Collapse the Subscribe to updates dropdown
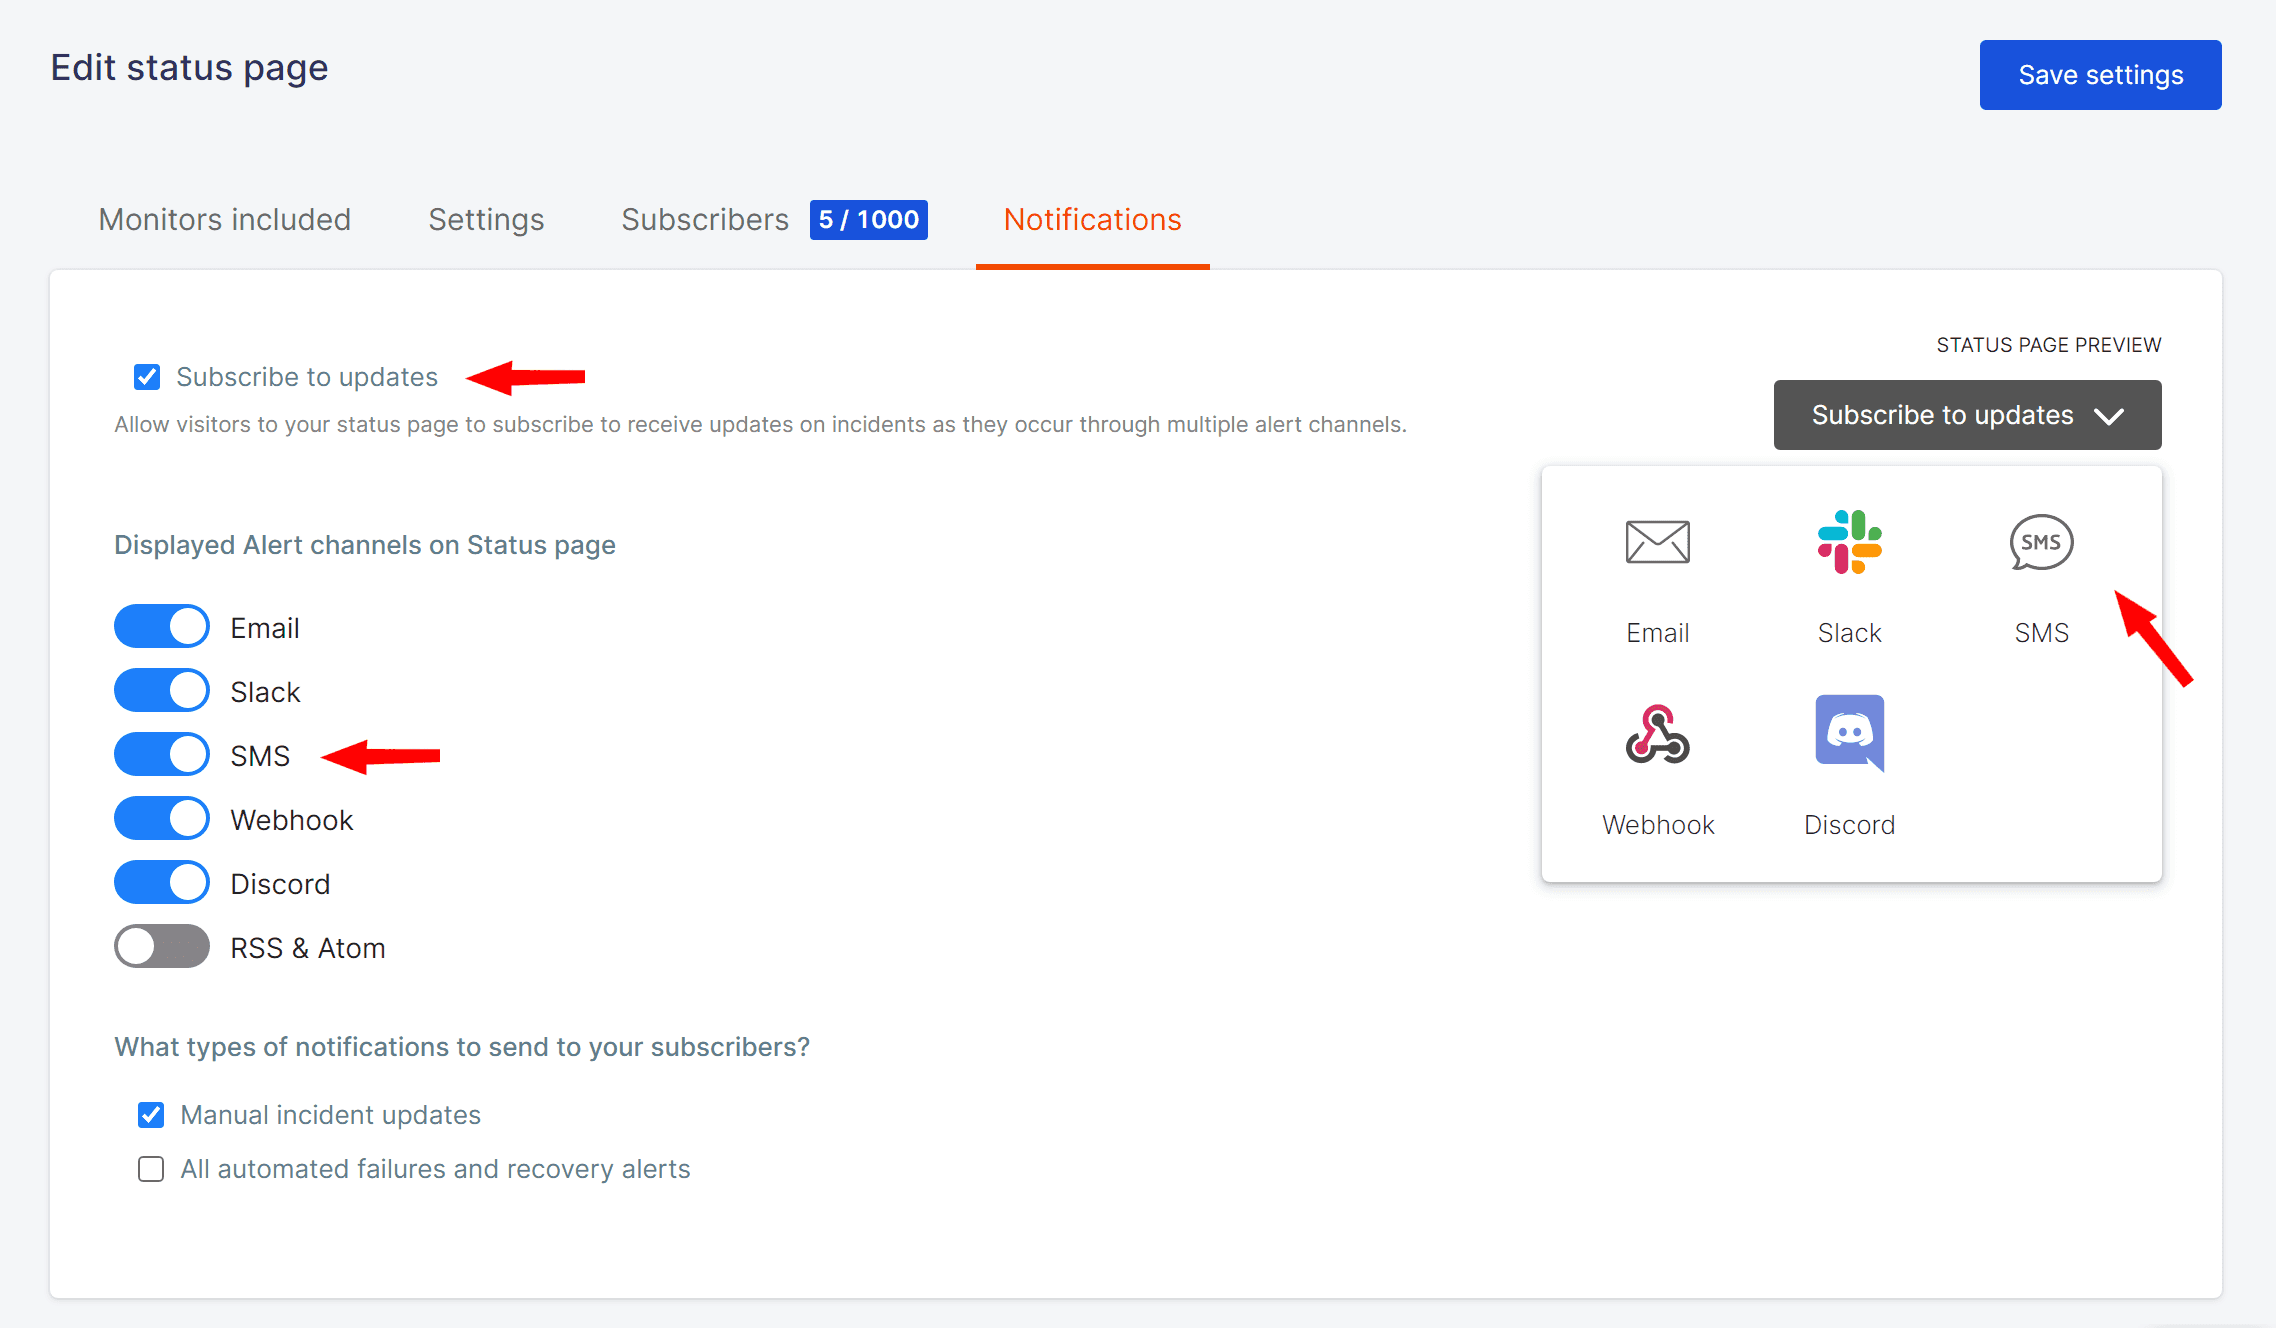 pos(1967,415)
